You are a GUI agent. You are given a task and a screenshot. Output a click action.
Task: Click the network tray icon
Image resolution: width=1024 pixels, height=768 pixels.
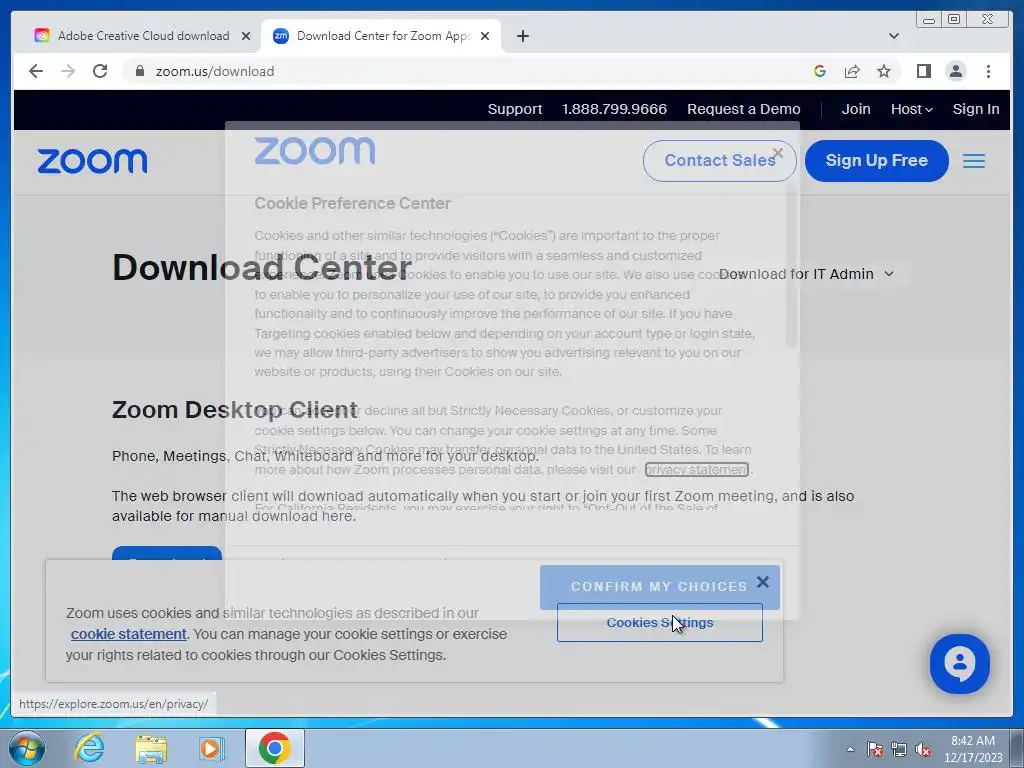(899, 749)
